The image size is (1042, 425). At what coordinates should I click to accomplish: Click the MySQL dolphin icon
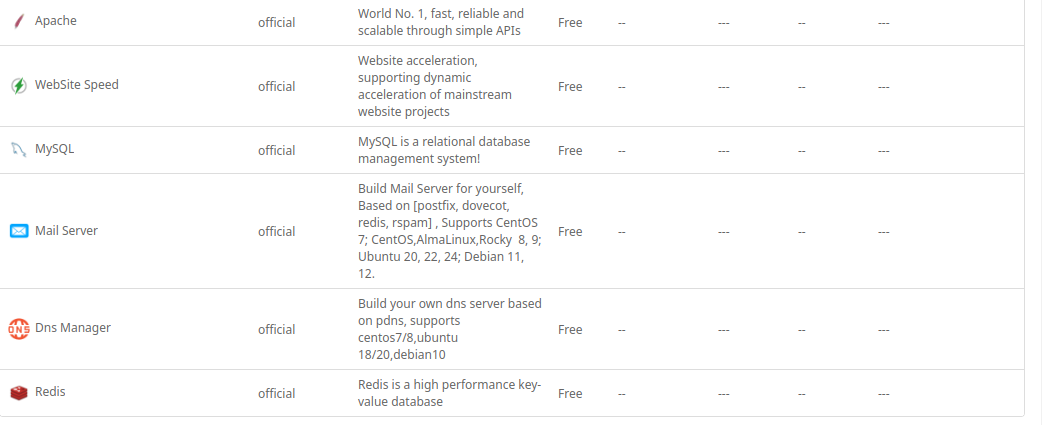pos(18,150)
